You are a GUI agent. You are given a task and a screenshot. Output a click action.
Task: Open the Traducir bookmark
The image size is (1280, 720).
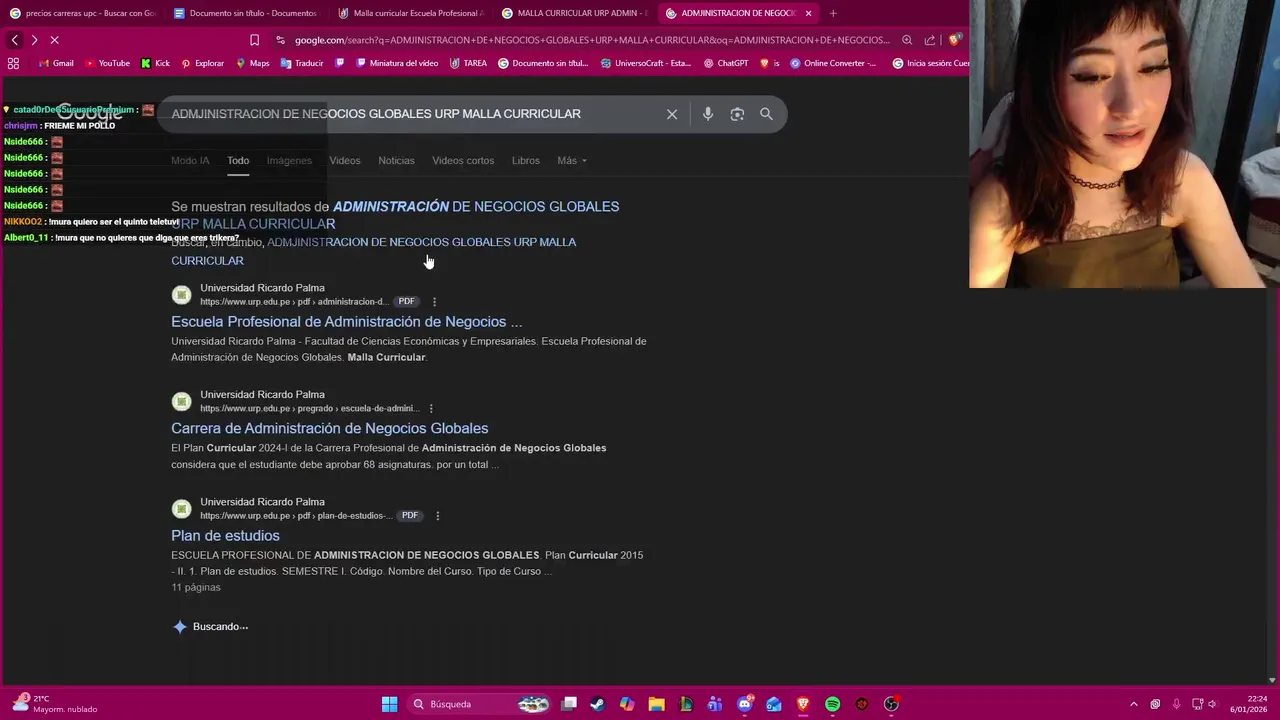(x=302, y=63)
